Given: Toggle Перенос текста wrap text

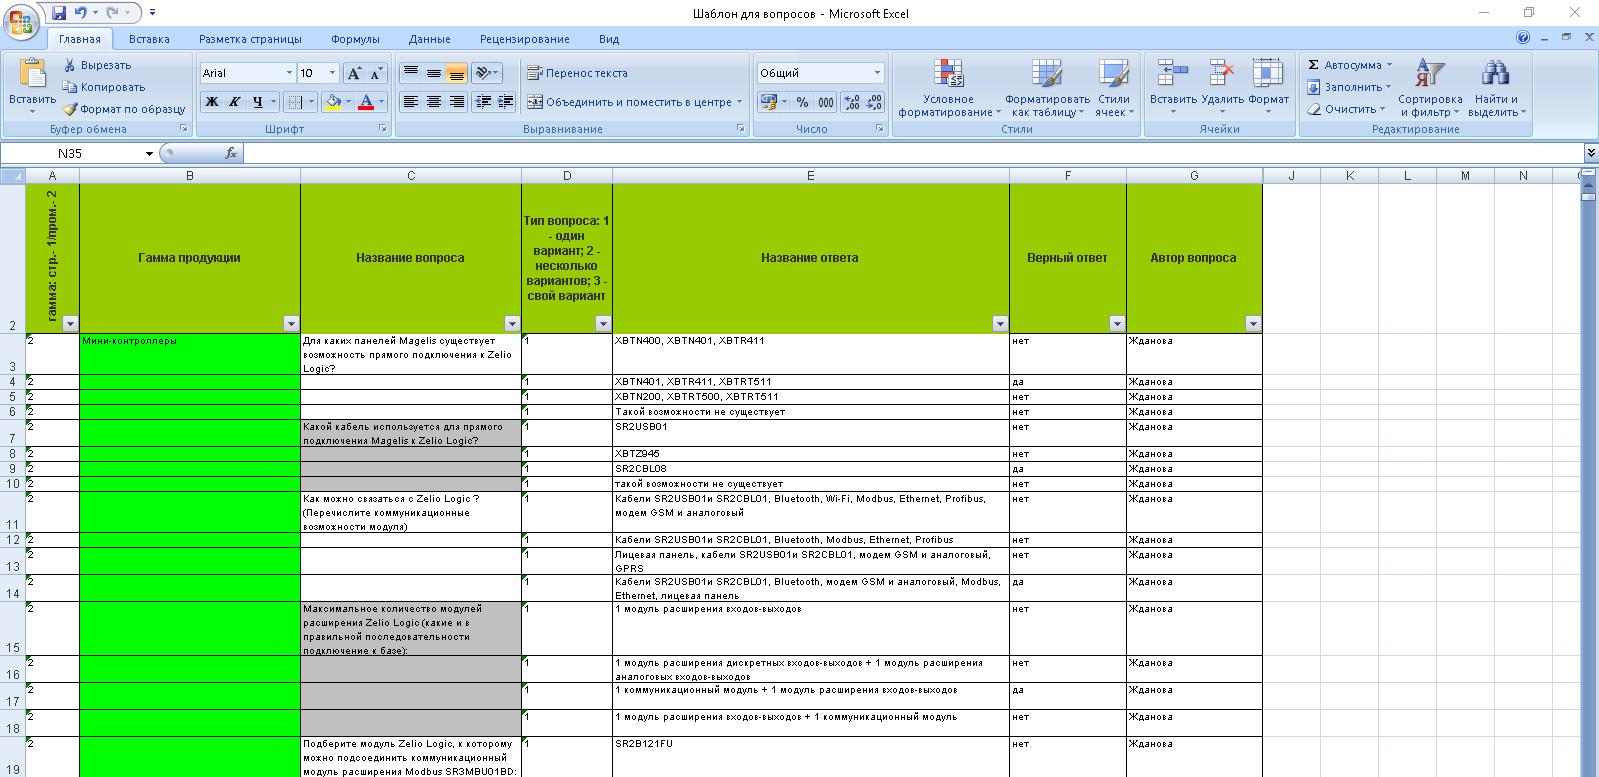Looking at the screenshot, I should click(577, 73).
